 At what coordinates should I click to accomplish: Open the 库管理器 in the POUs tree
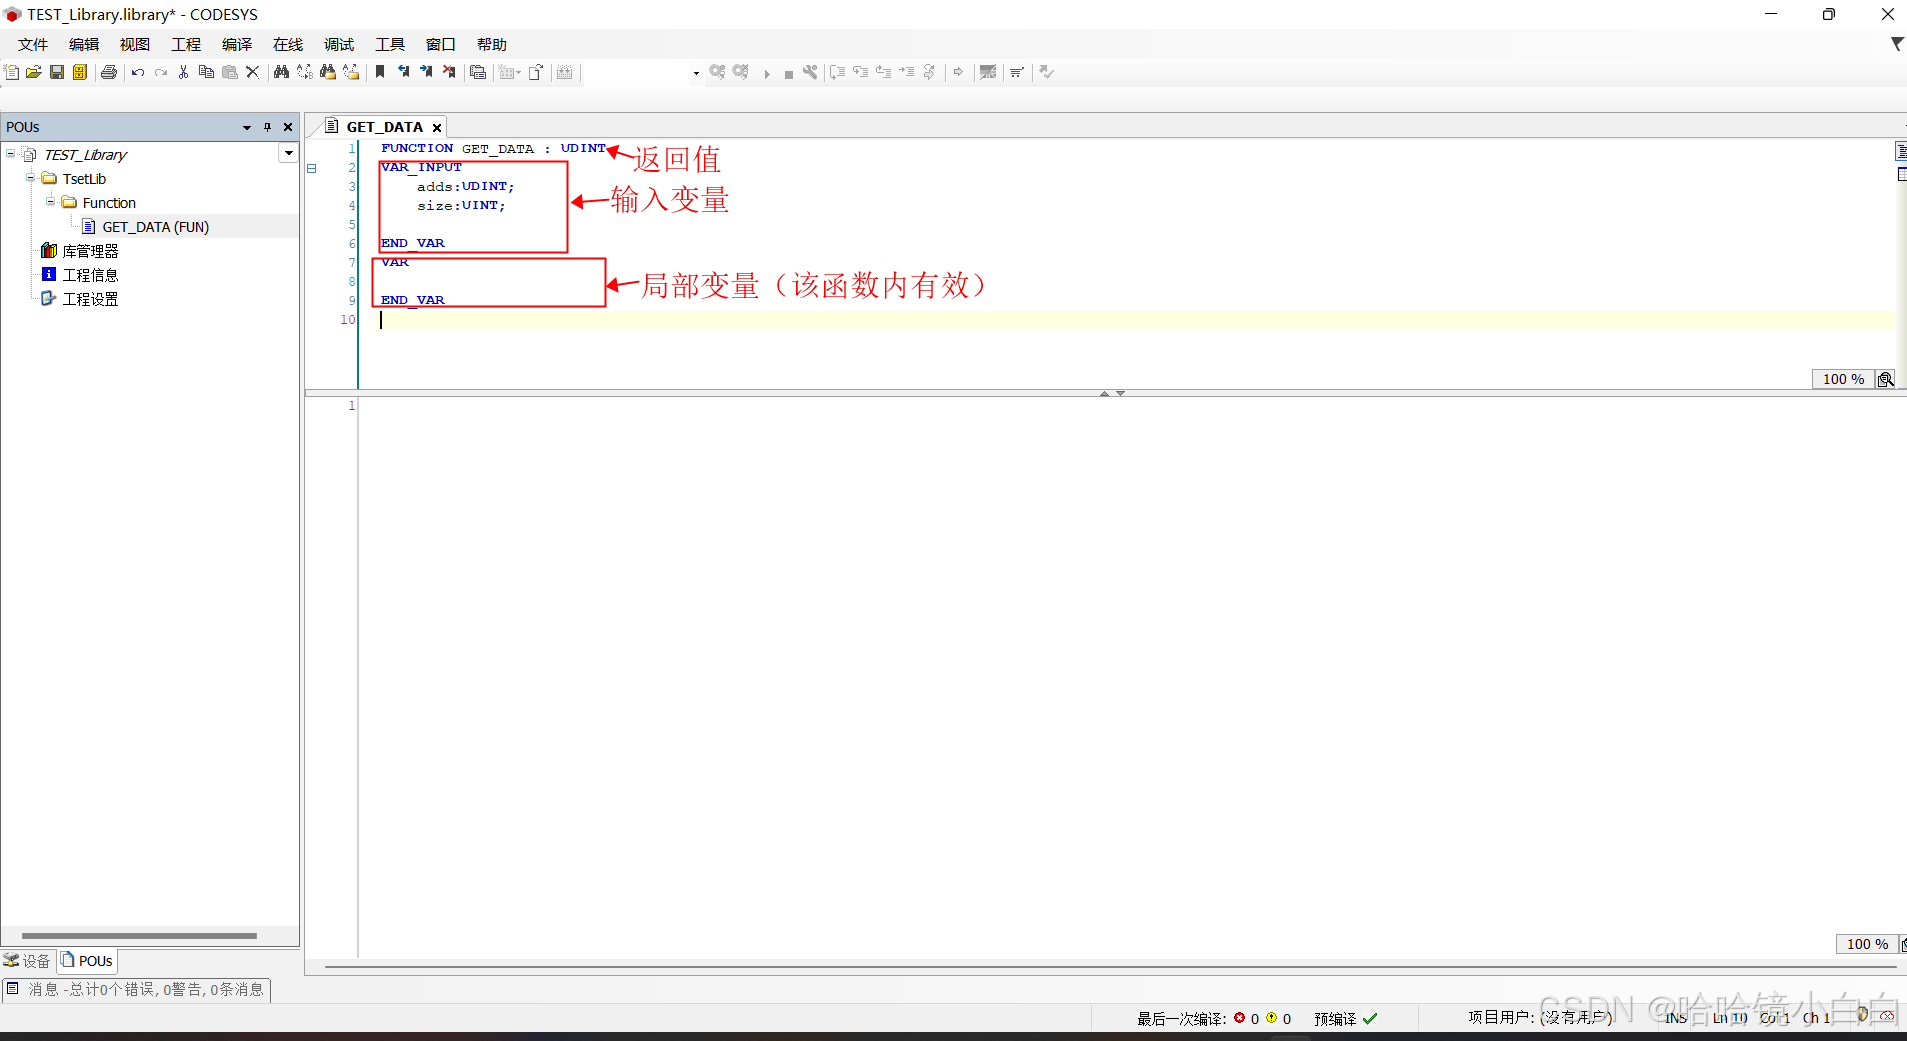[x=91, y=250]
